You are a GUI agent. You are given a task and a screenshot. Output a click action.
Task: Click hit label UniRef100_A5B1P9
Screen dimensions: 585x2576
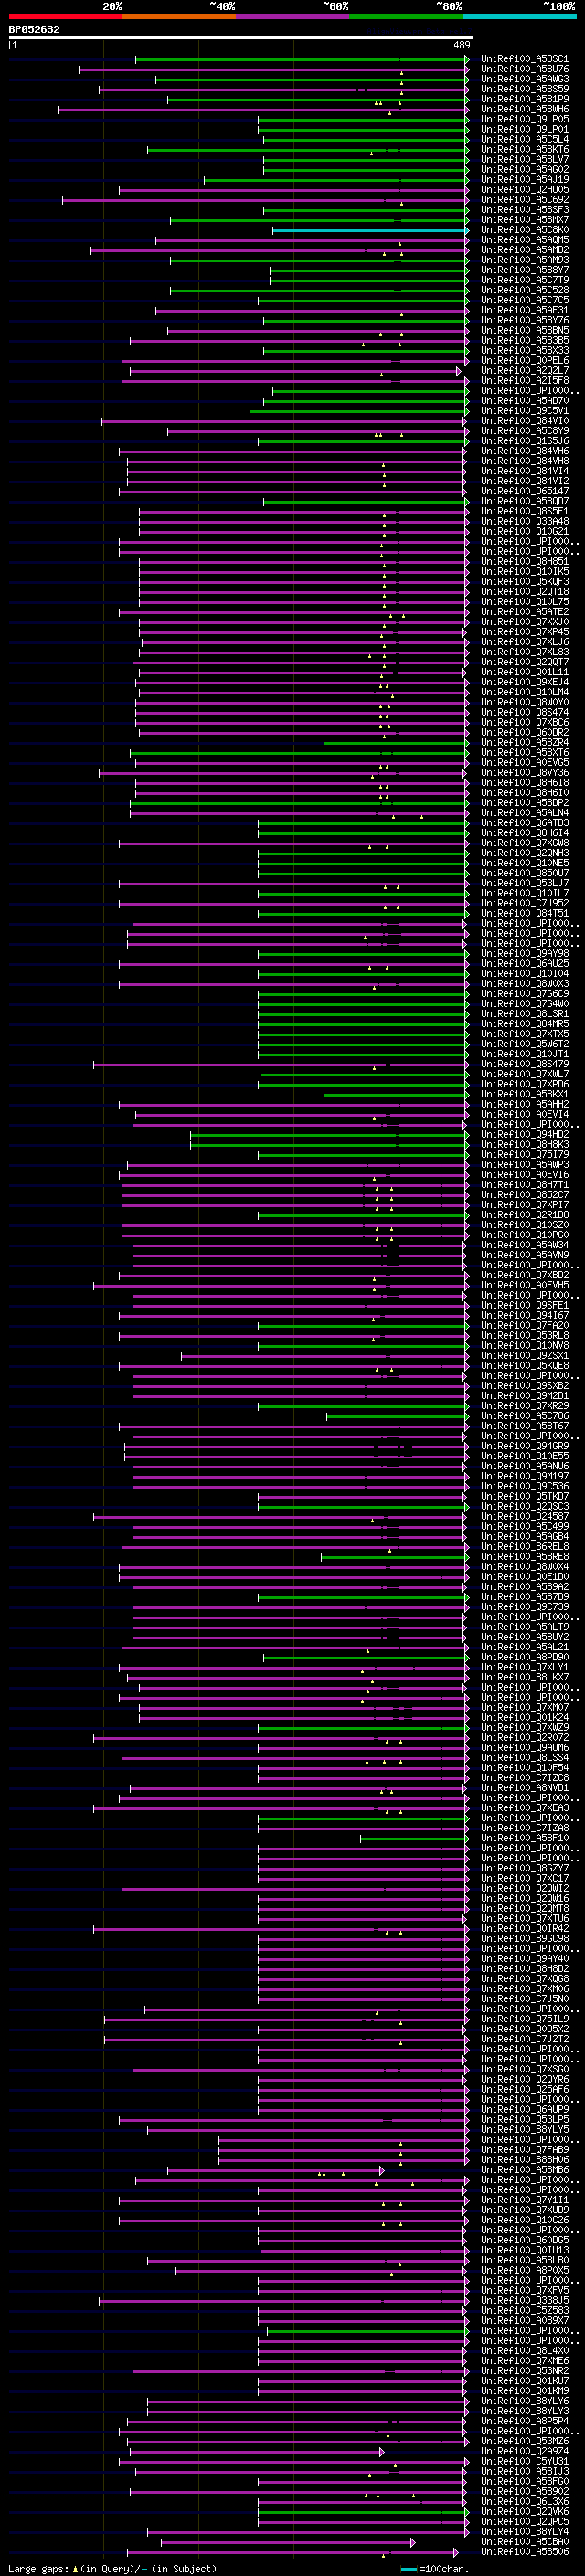coord(524,100)
